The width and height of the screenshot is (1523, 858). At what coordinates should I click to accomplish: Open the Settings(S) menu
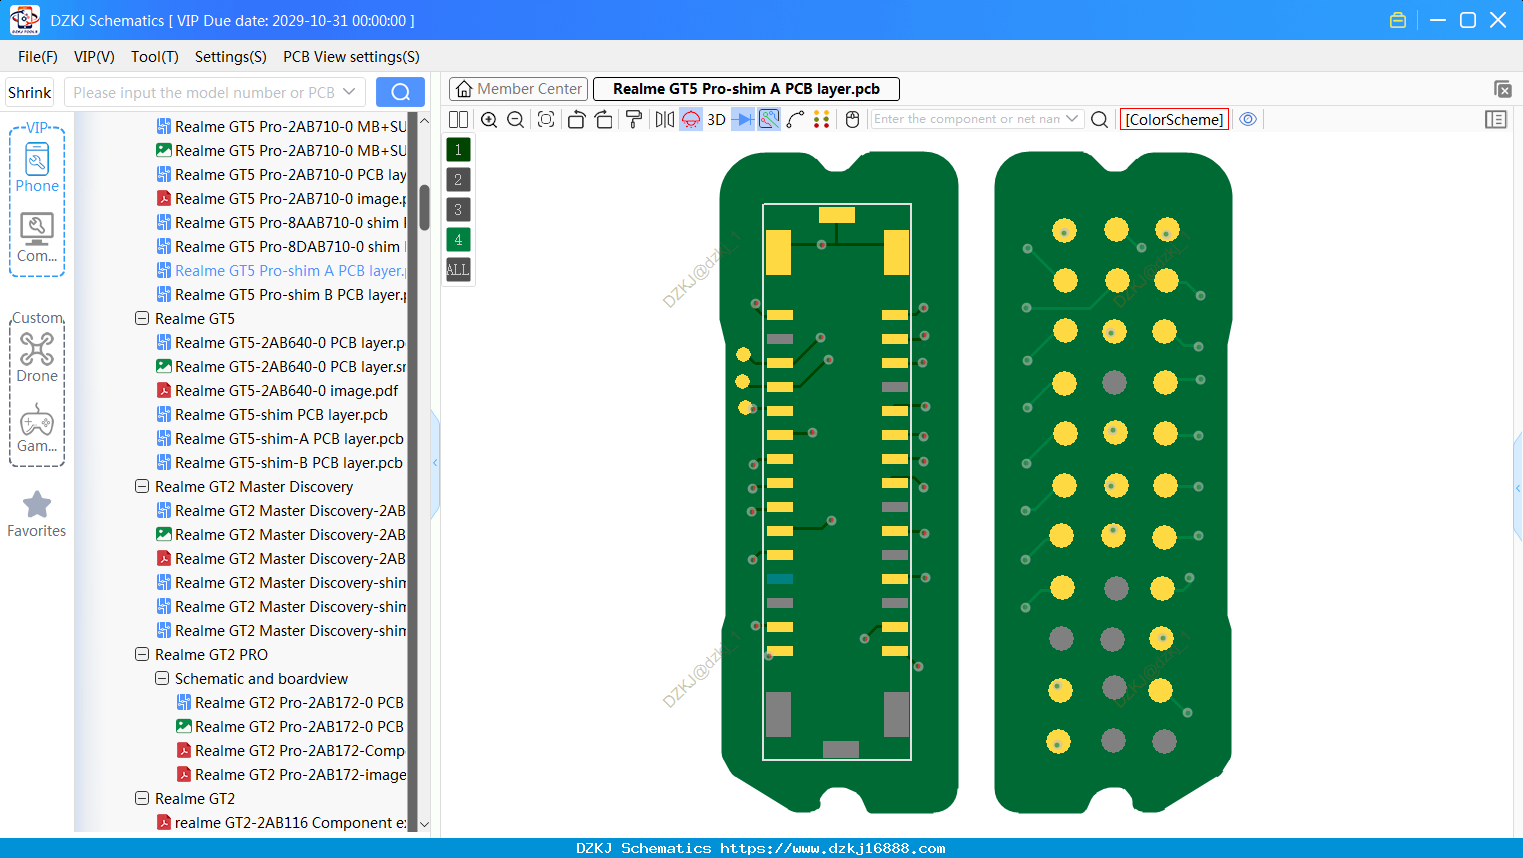point(231,57)
